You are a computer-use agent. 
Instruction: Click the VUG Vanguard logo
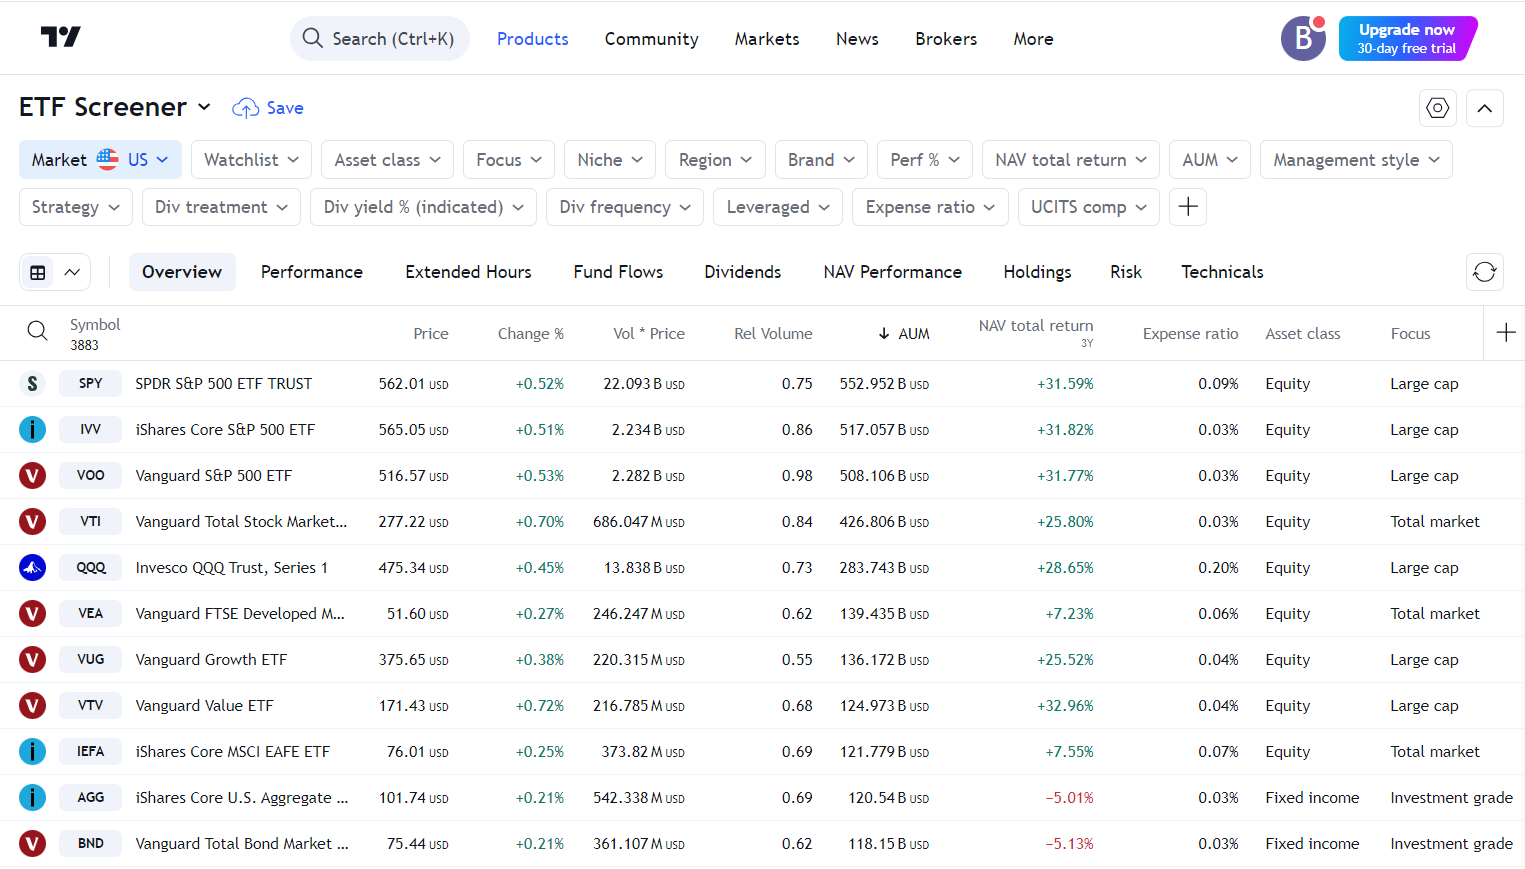click(32, 660)
